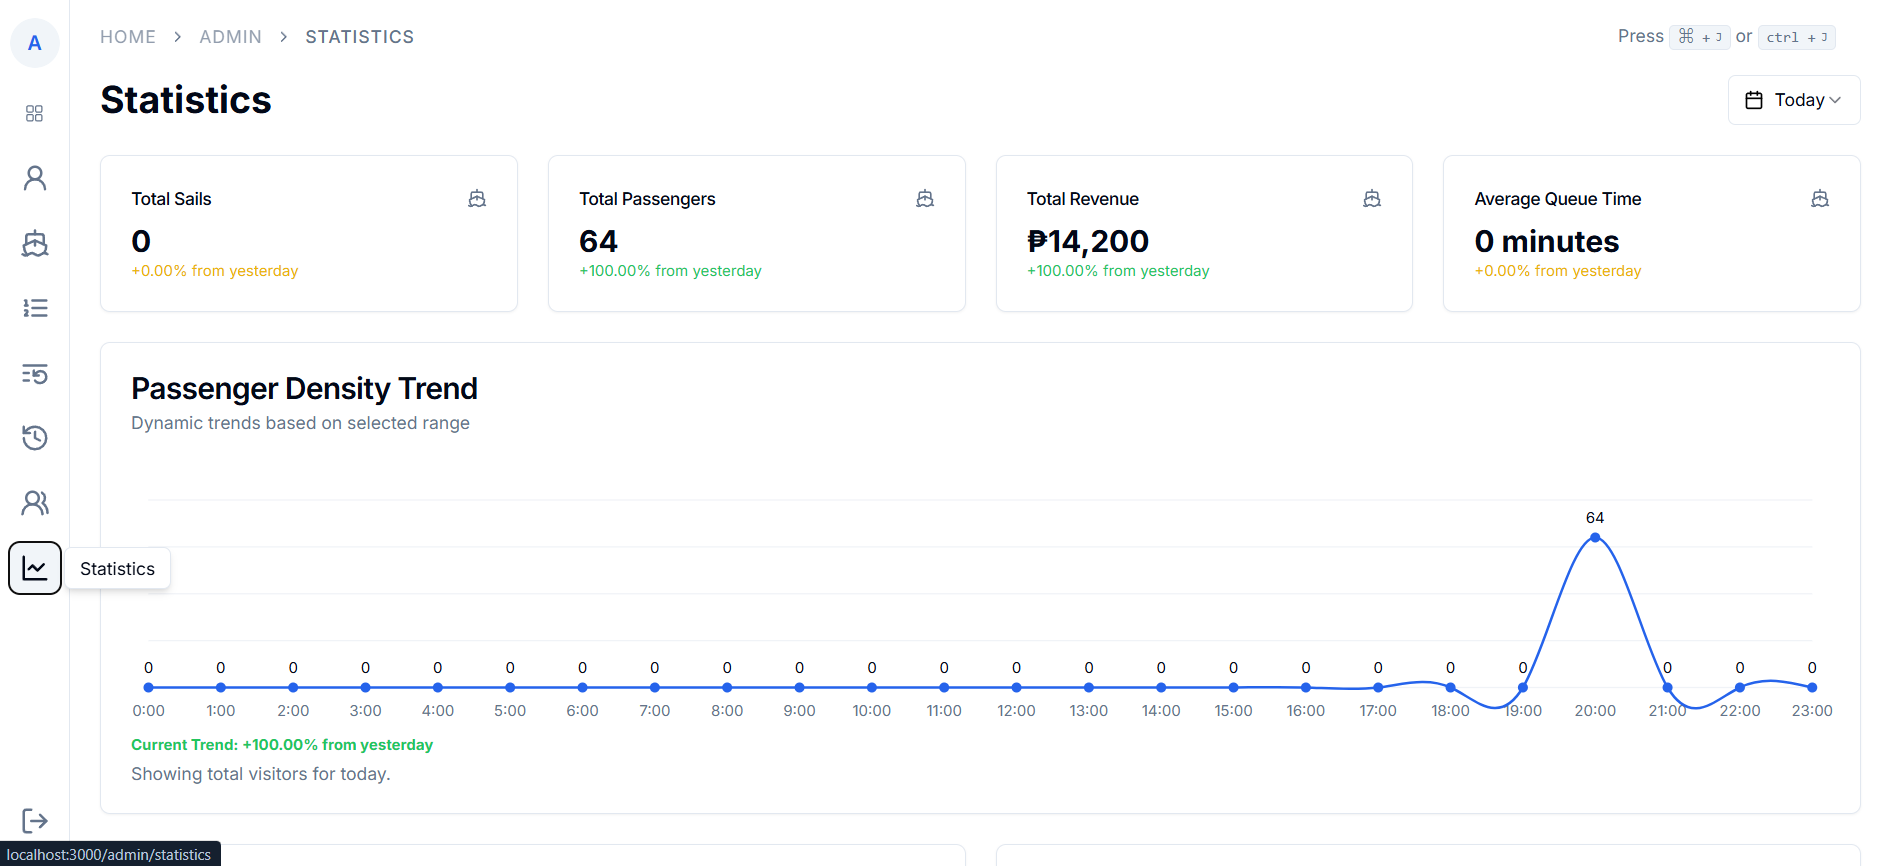The width and height of the screenshot is (1900, 866).
Task: Open the multiple users sidebar icon
Action: point(34,503)
